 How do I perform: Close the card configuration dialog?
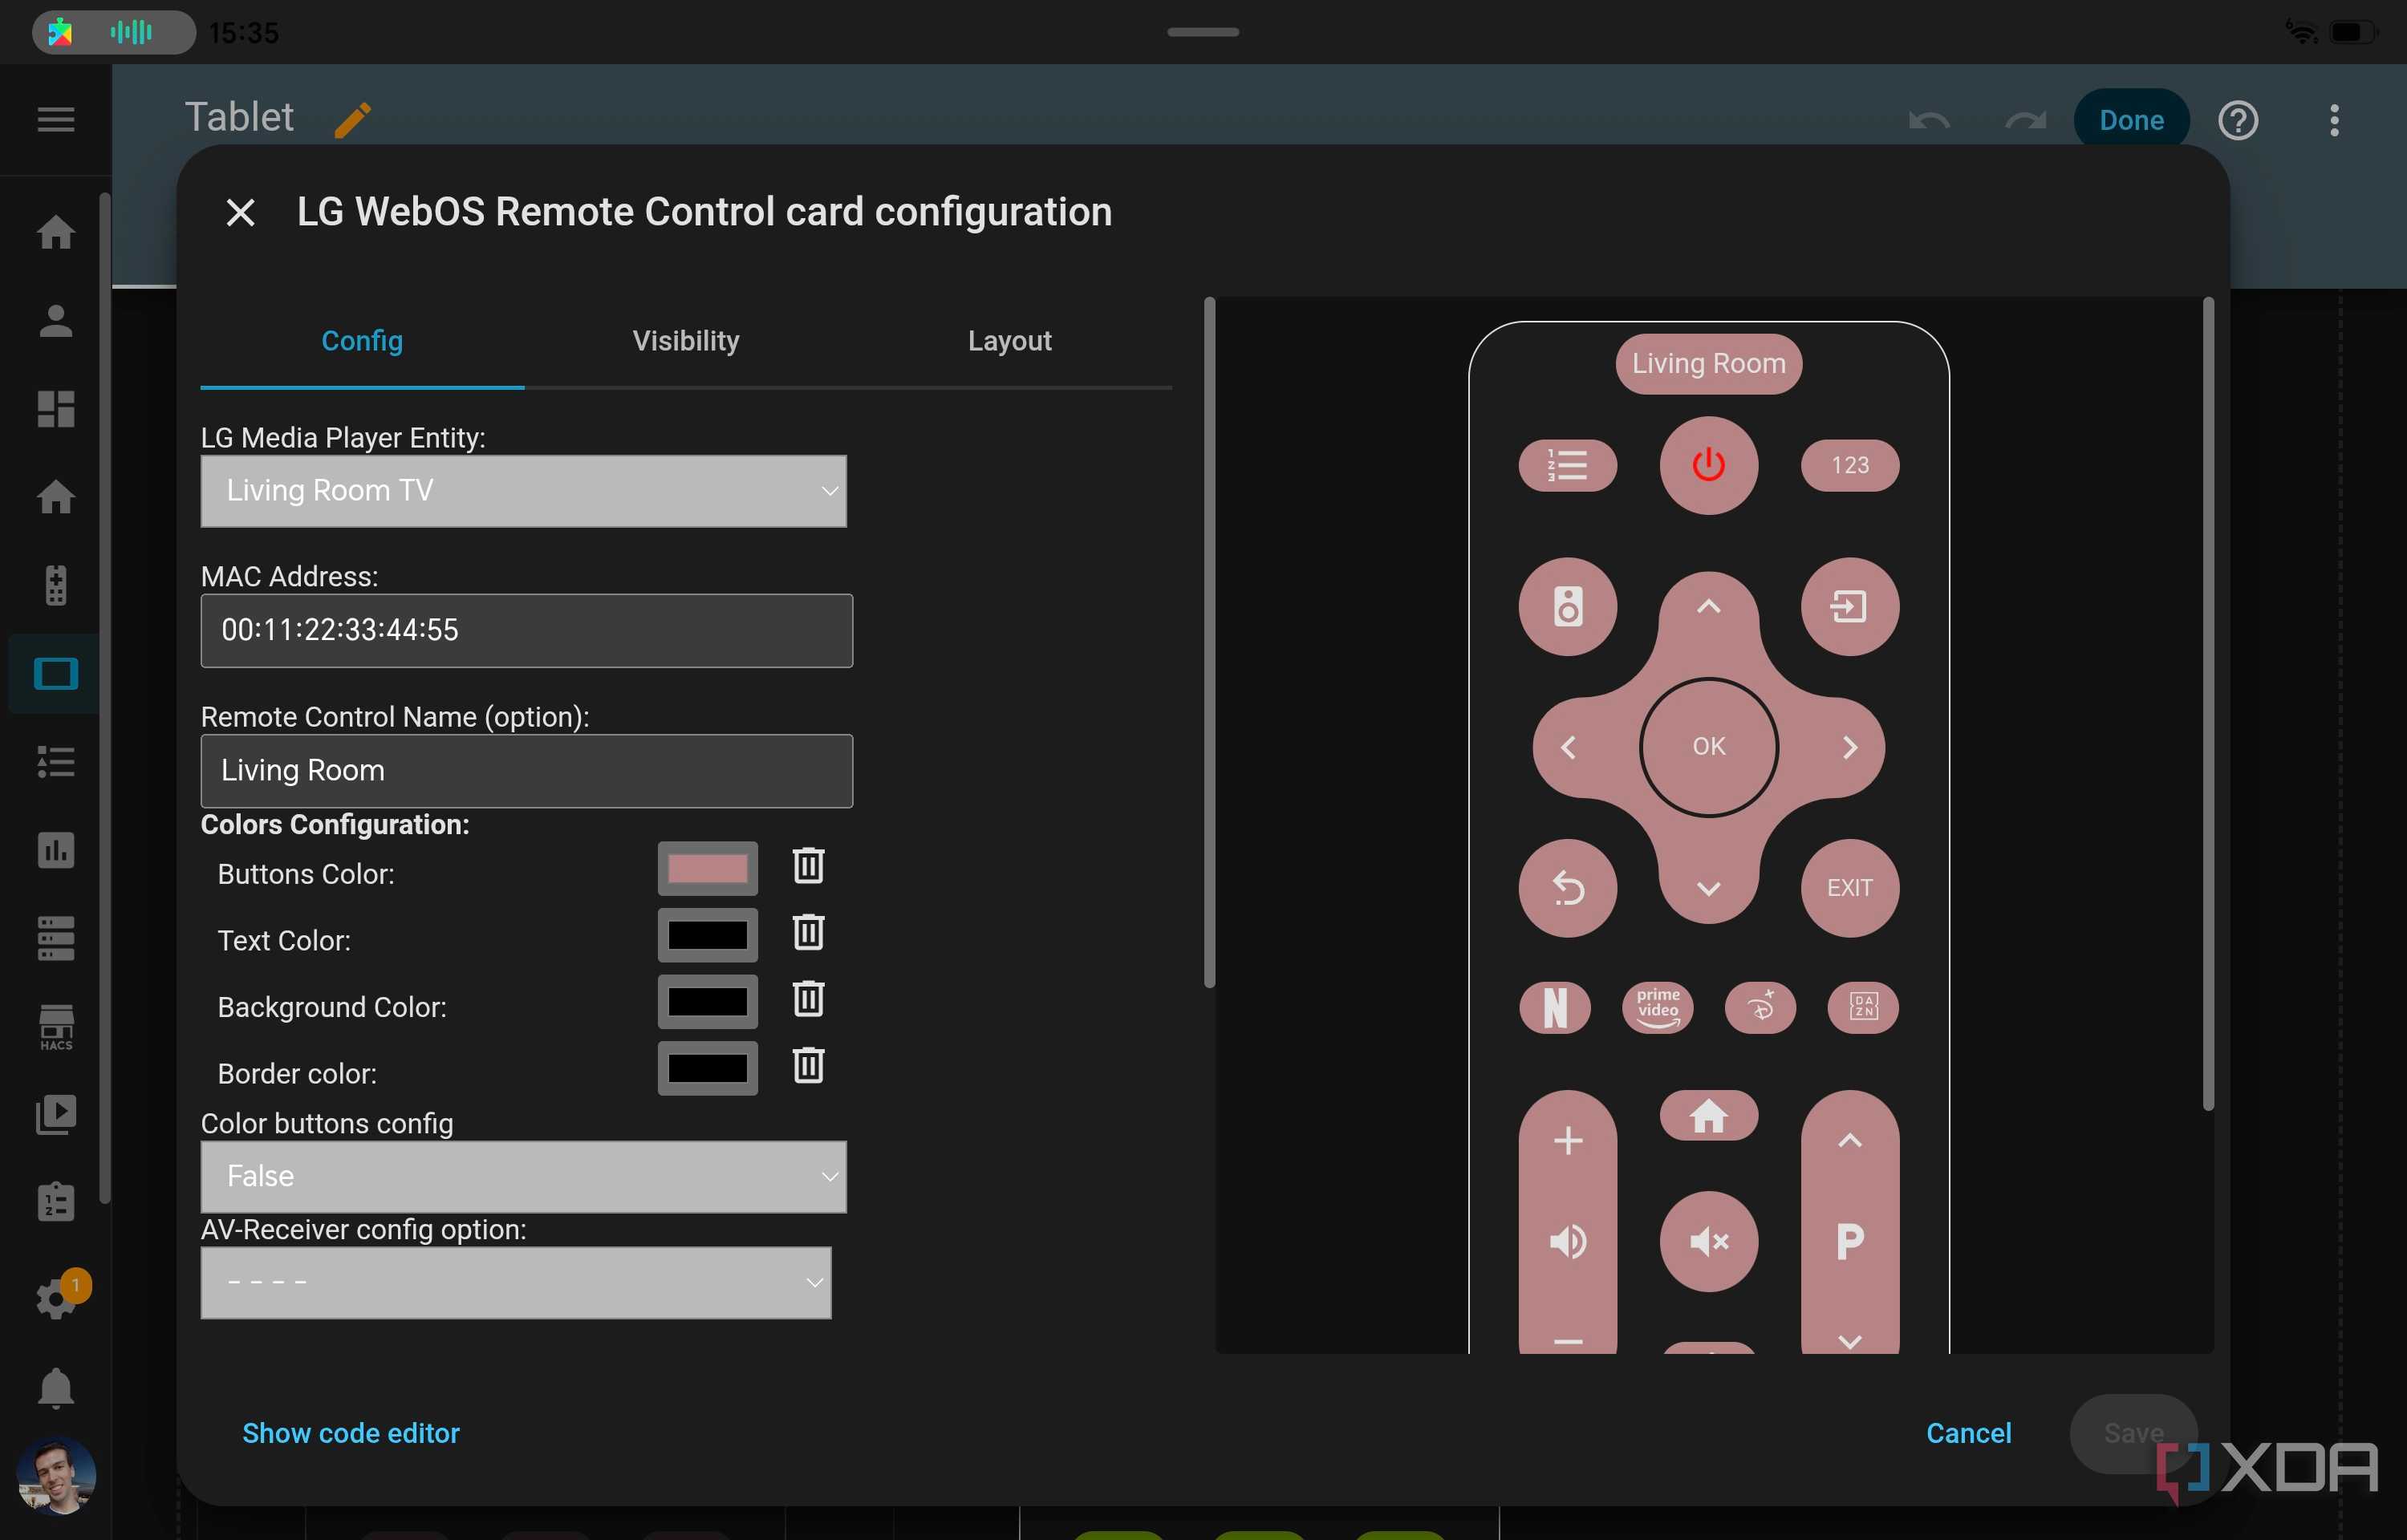click(x=240, y=212)
